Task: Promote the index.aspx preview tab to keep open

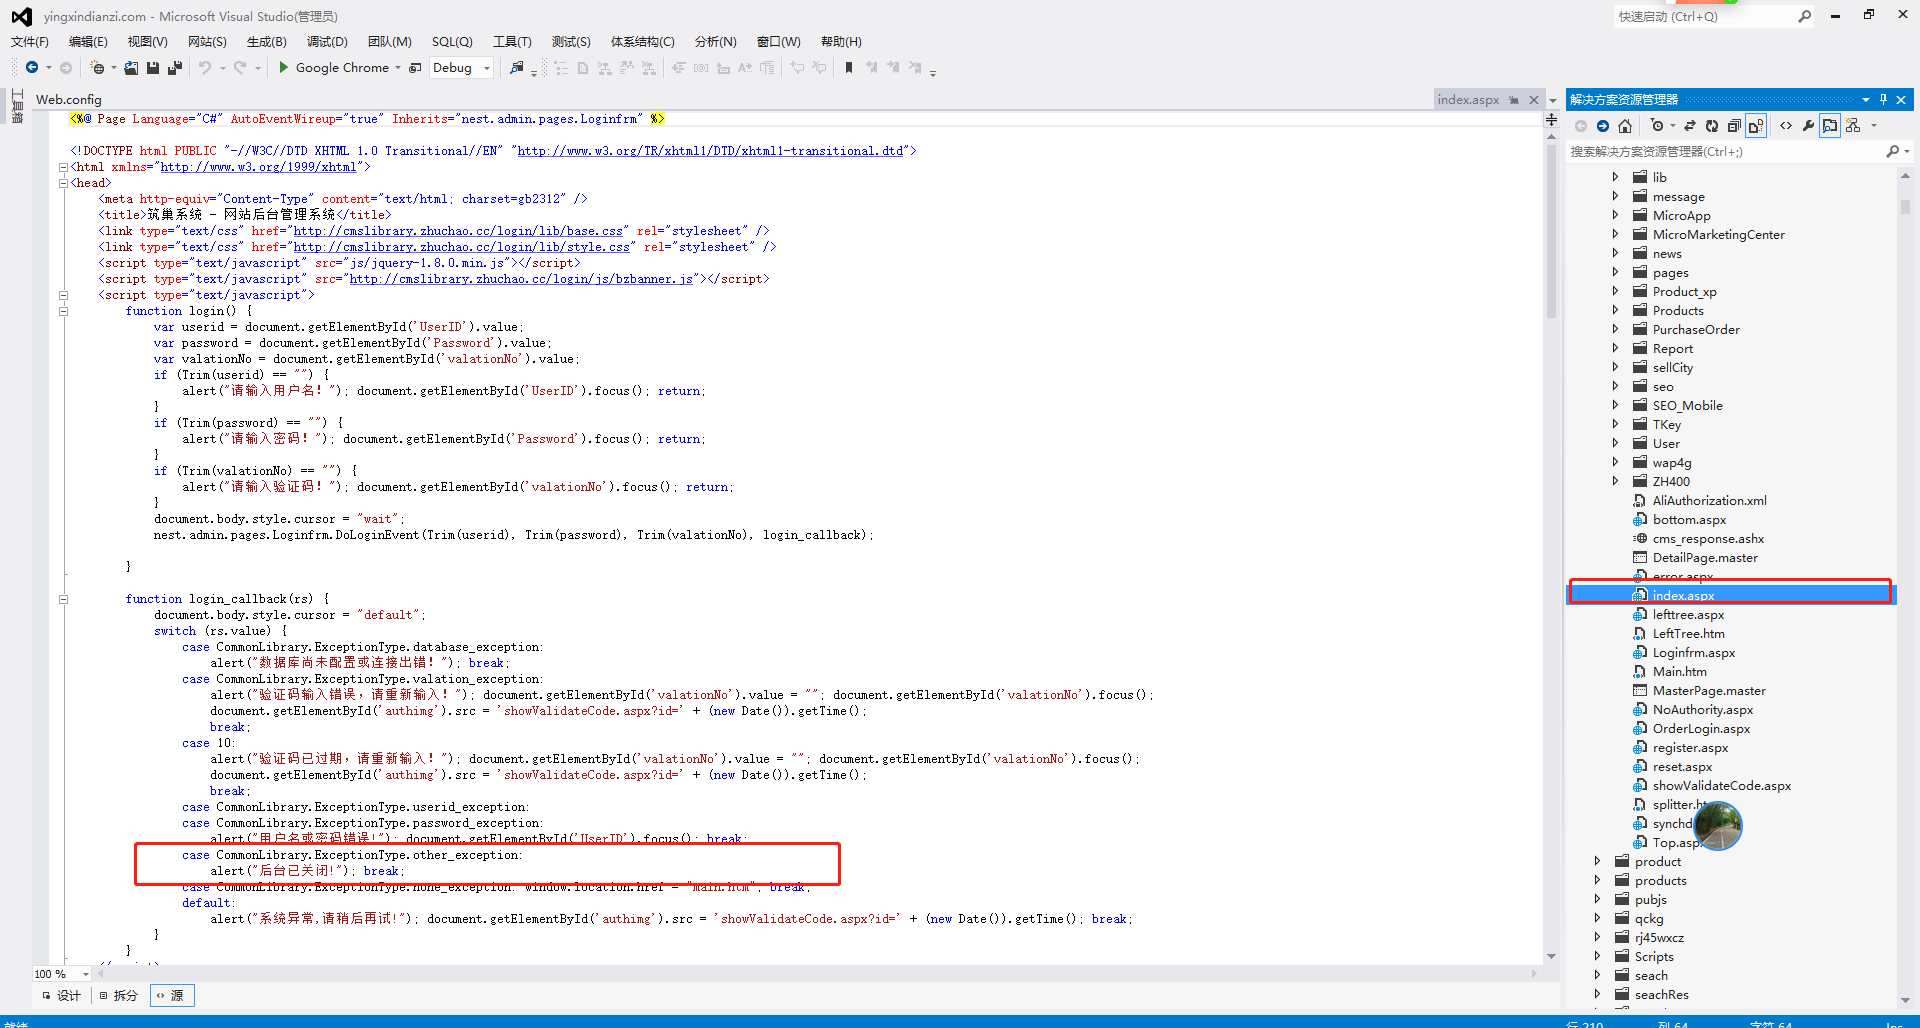Action: pyautogui.click(x=1514, y=99)
